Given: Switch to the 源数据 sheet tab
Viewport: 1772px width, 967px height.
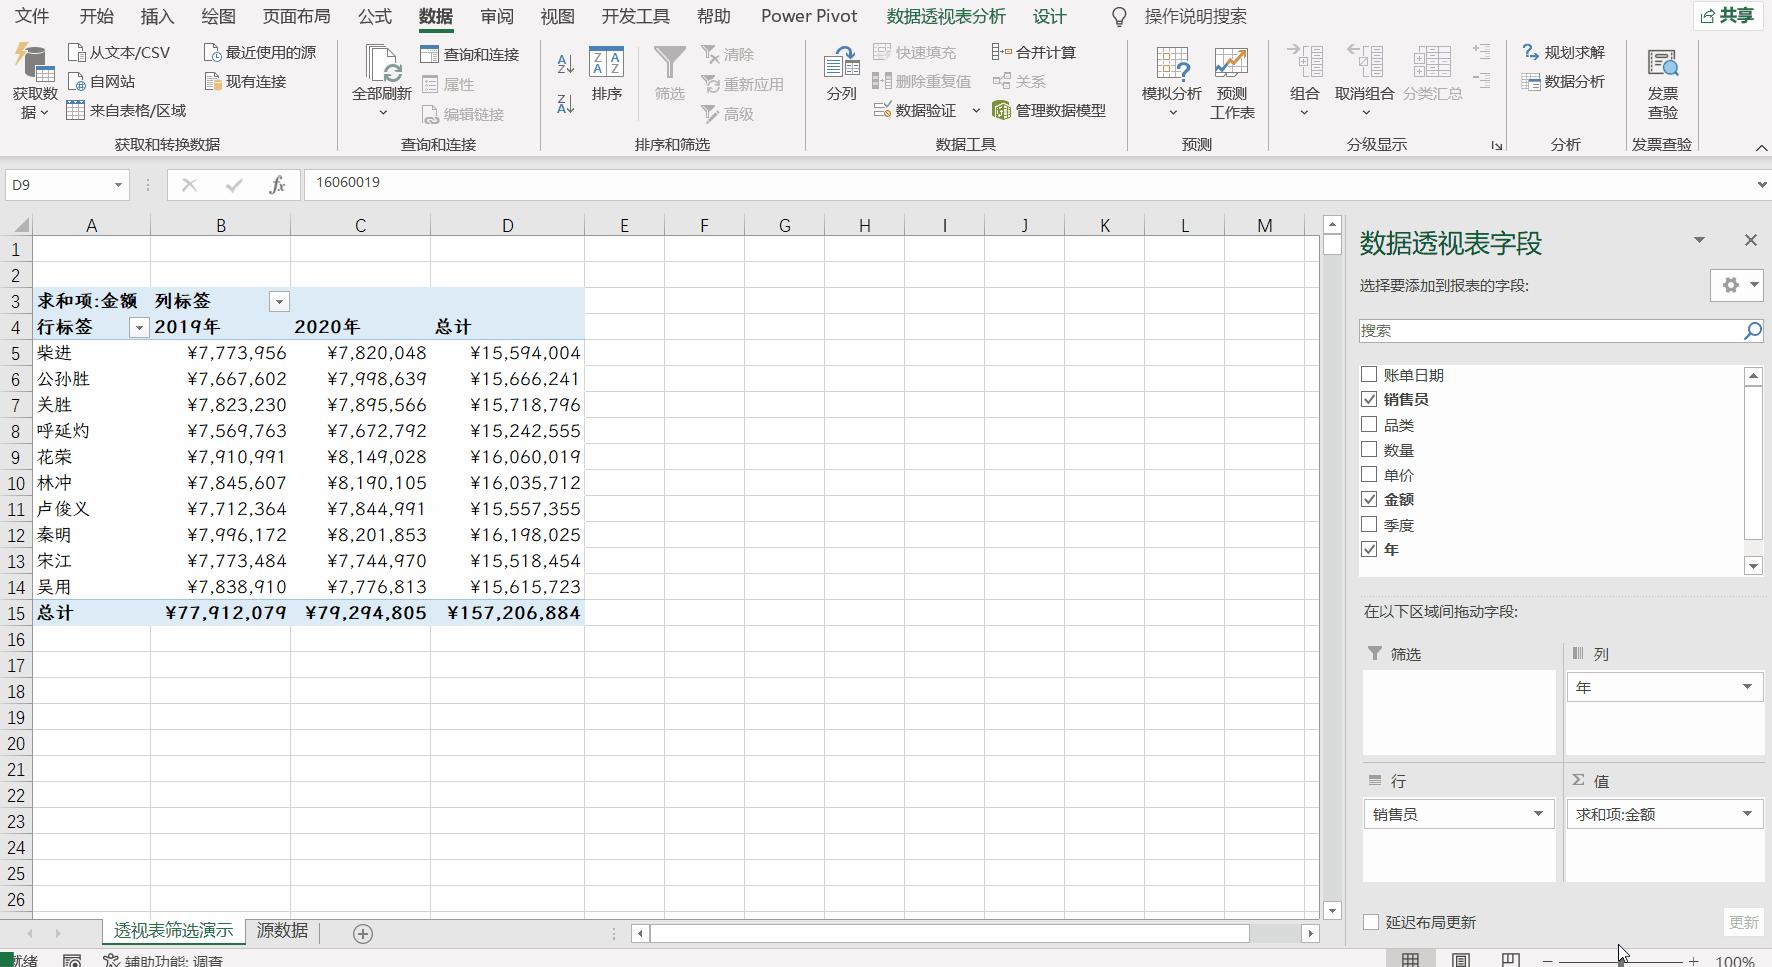Looking at the screenshot, I should coord(282,930).
